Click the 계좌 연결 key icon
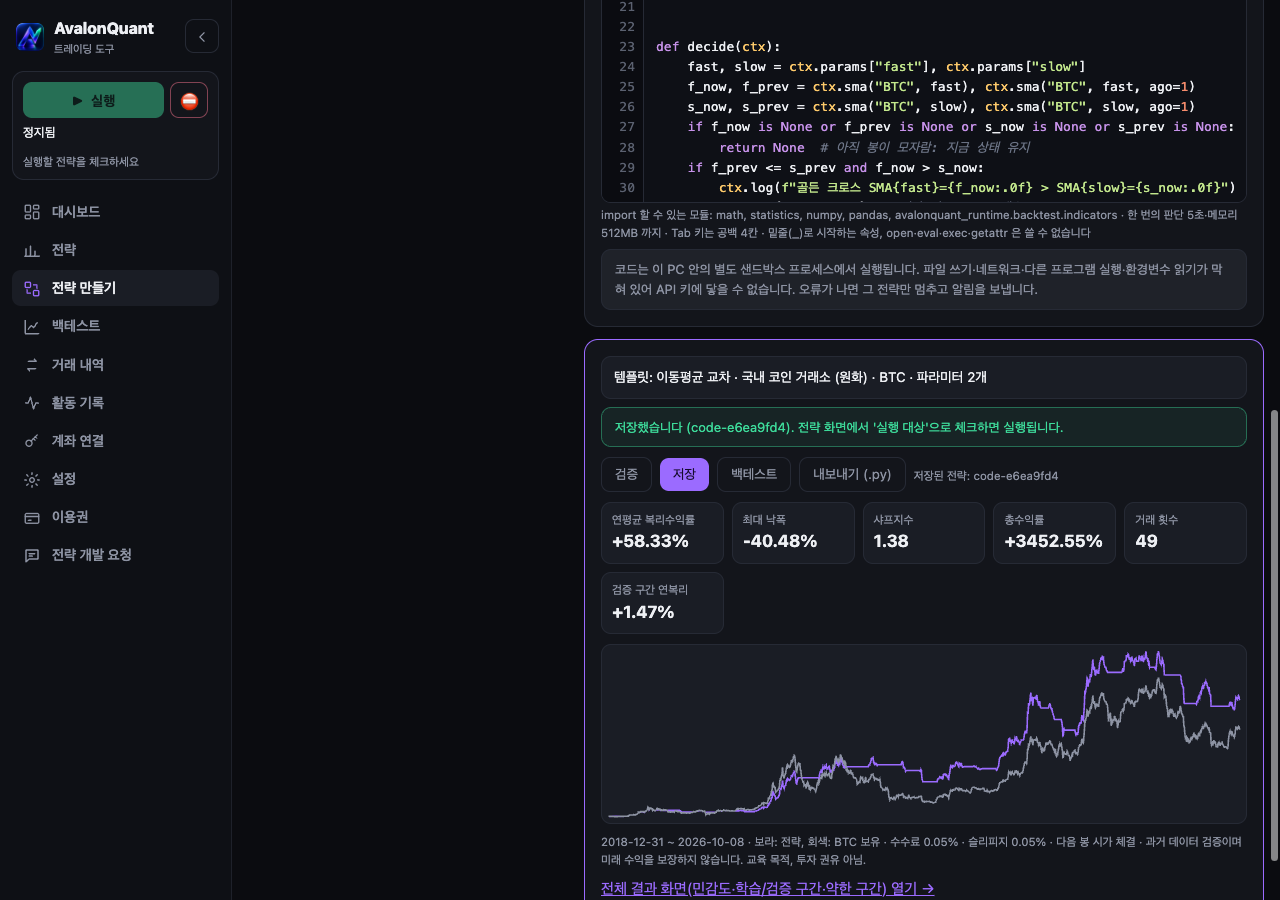The image size is (1280, 900). click(32, 441)
